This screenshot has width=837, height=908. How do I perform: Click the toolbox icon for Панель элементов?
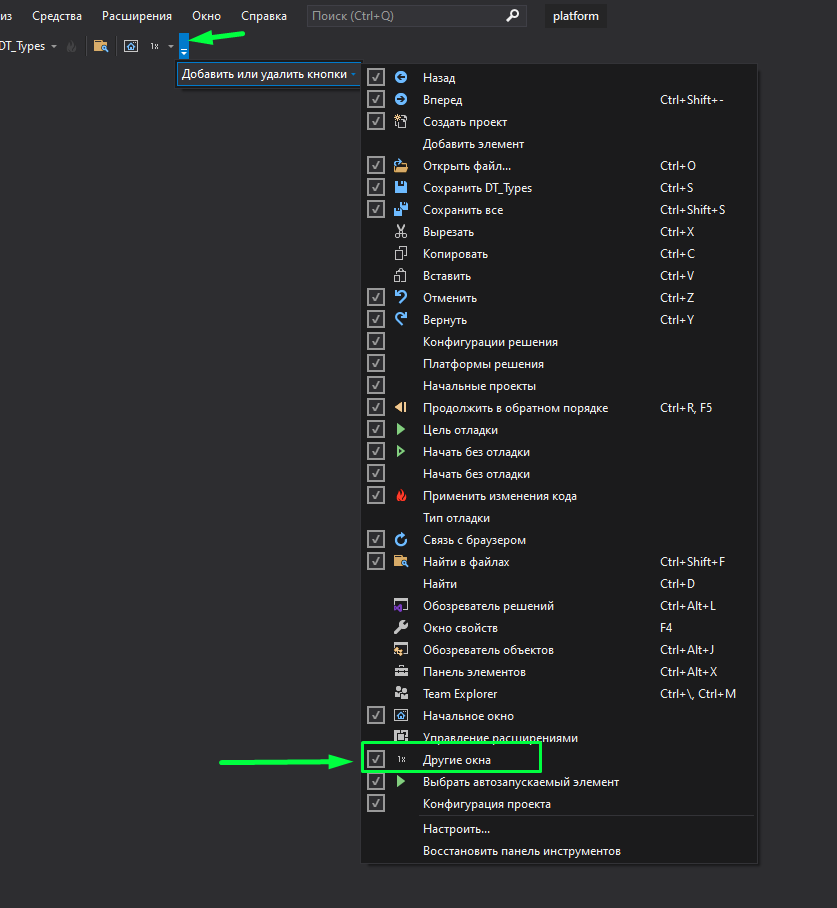click(x=401, y=672)
